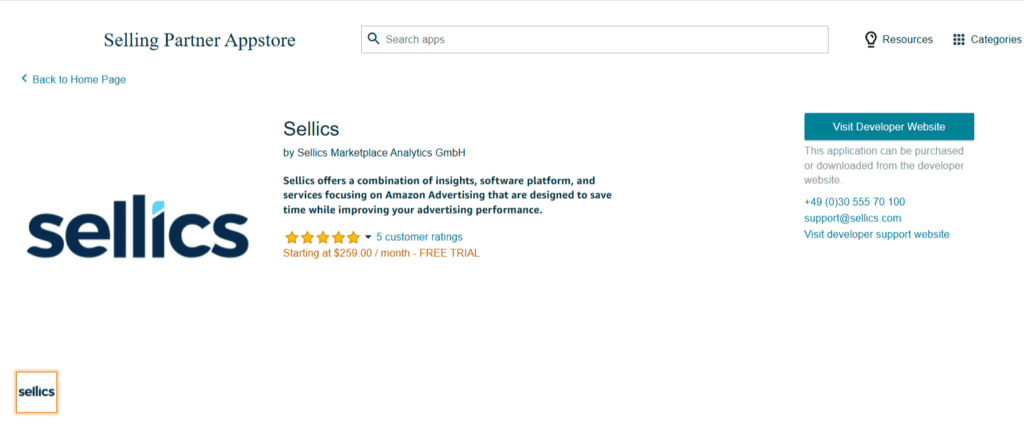Click the +49 (0)30 555 70 100 phone number

pos(854,201)
